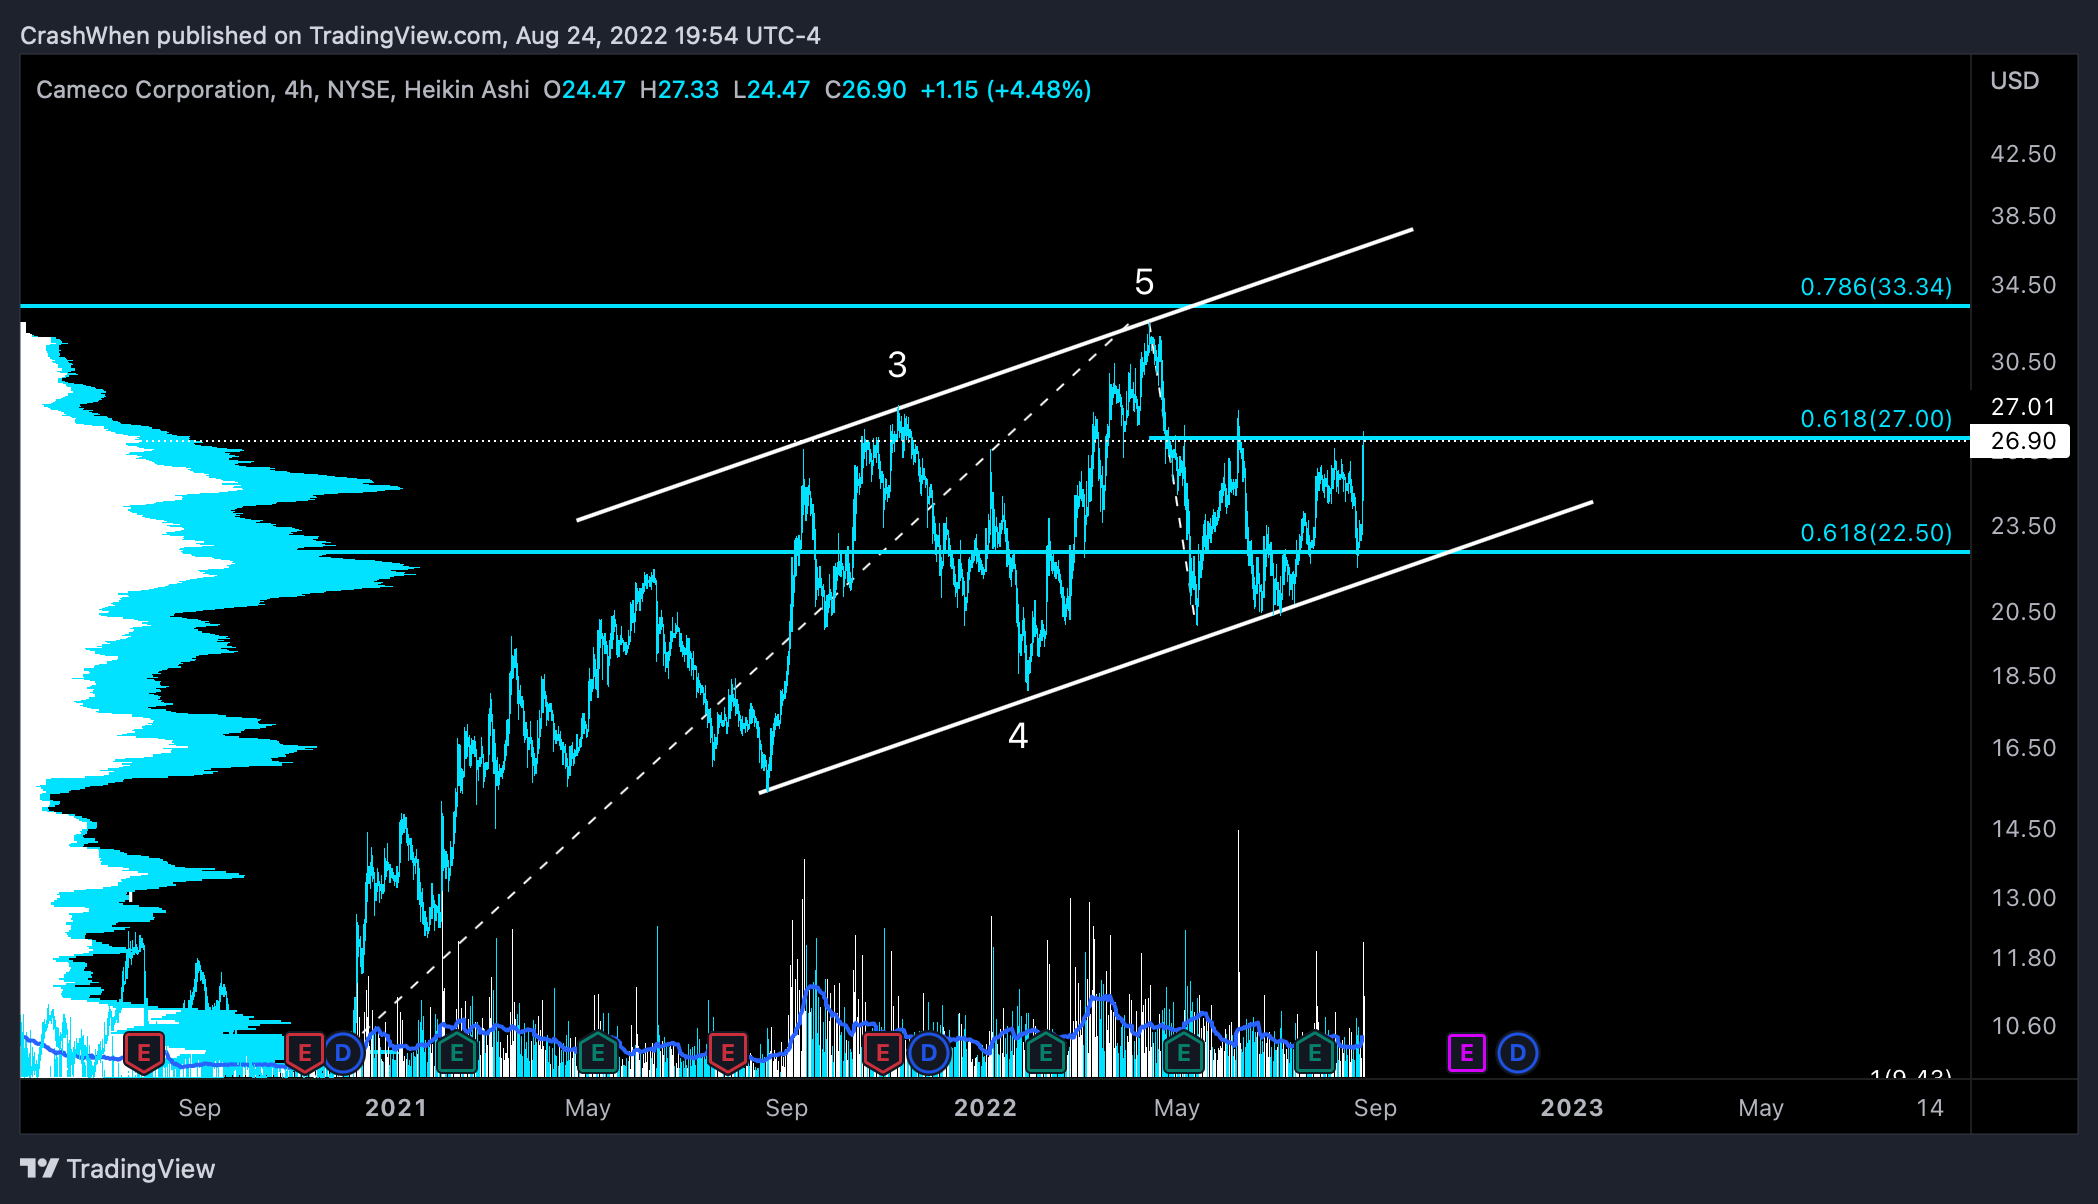Image resolution: width=2098 pixels, height=1204 pixels.
Task: Click the earliest red earnings E marker near Sep 2020
Action: point(144,1053)
